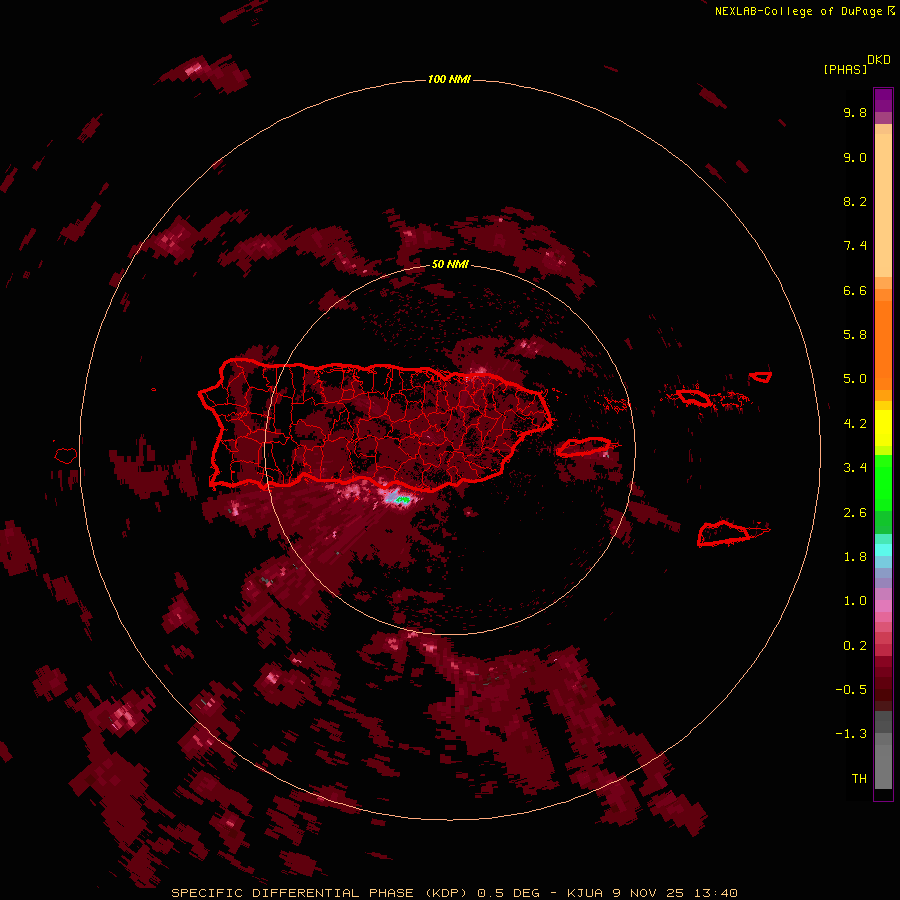Click the yellow band of the color scale

click(883, 428)
